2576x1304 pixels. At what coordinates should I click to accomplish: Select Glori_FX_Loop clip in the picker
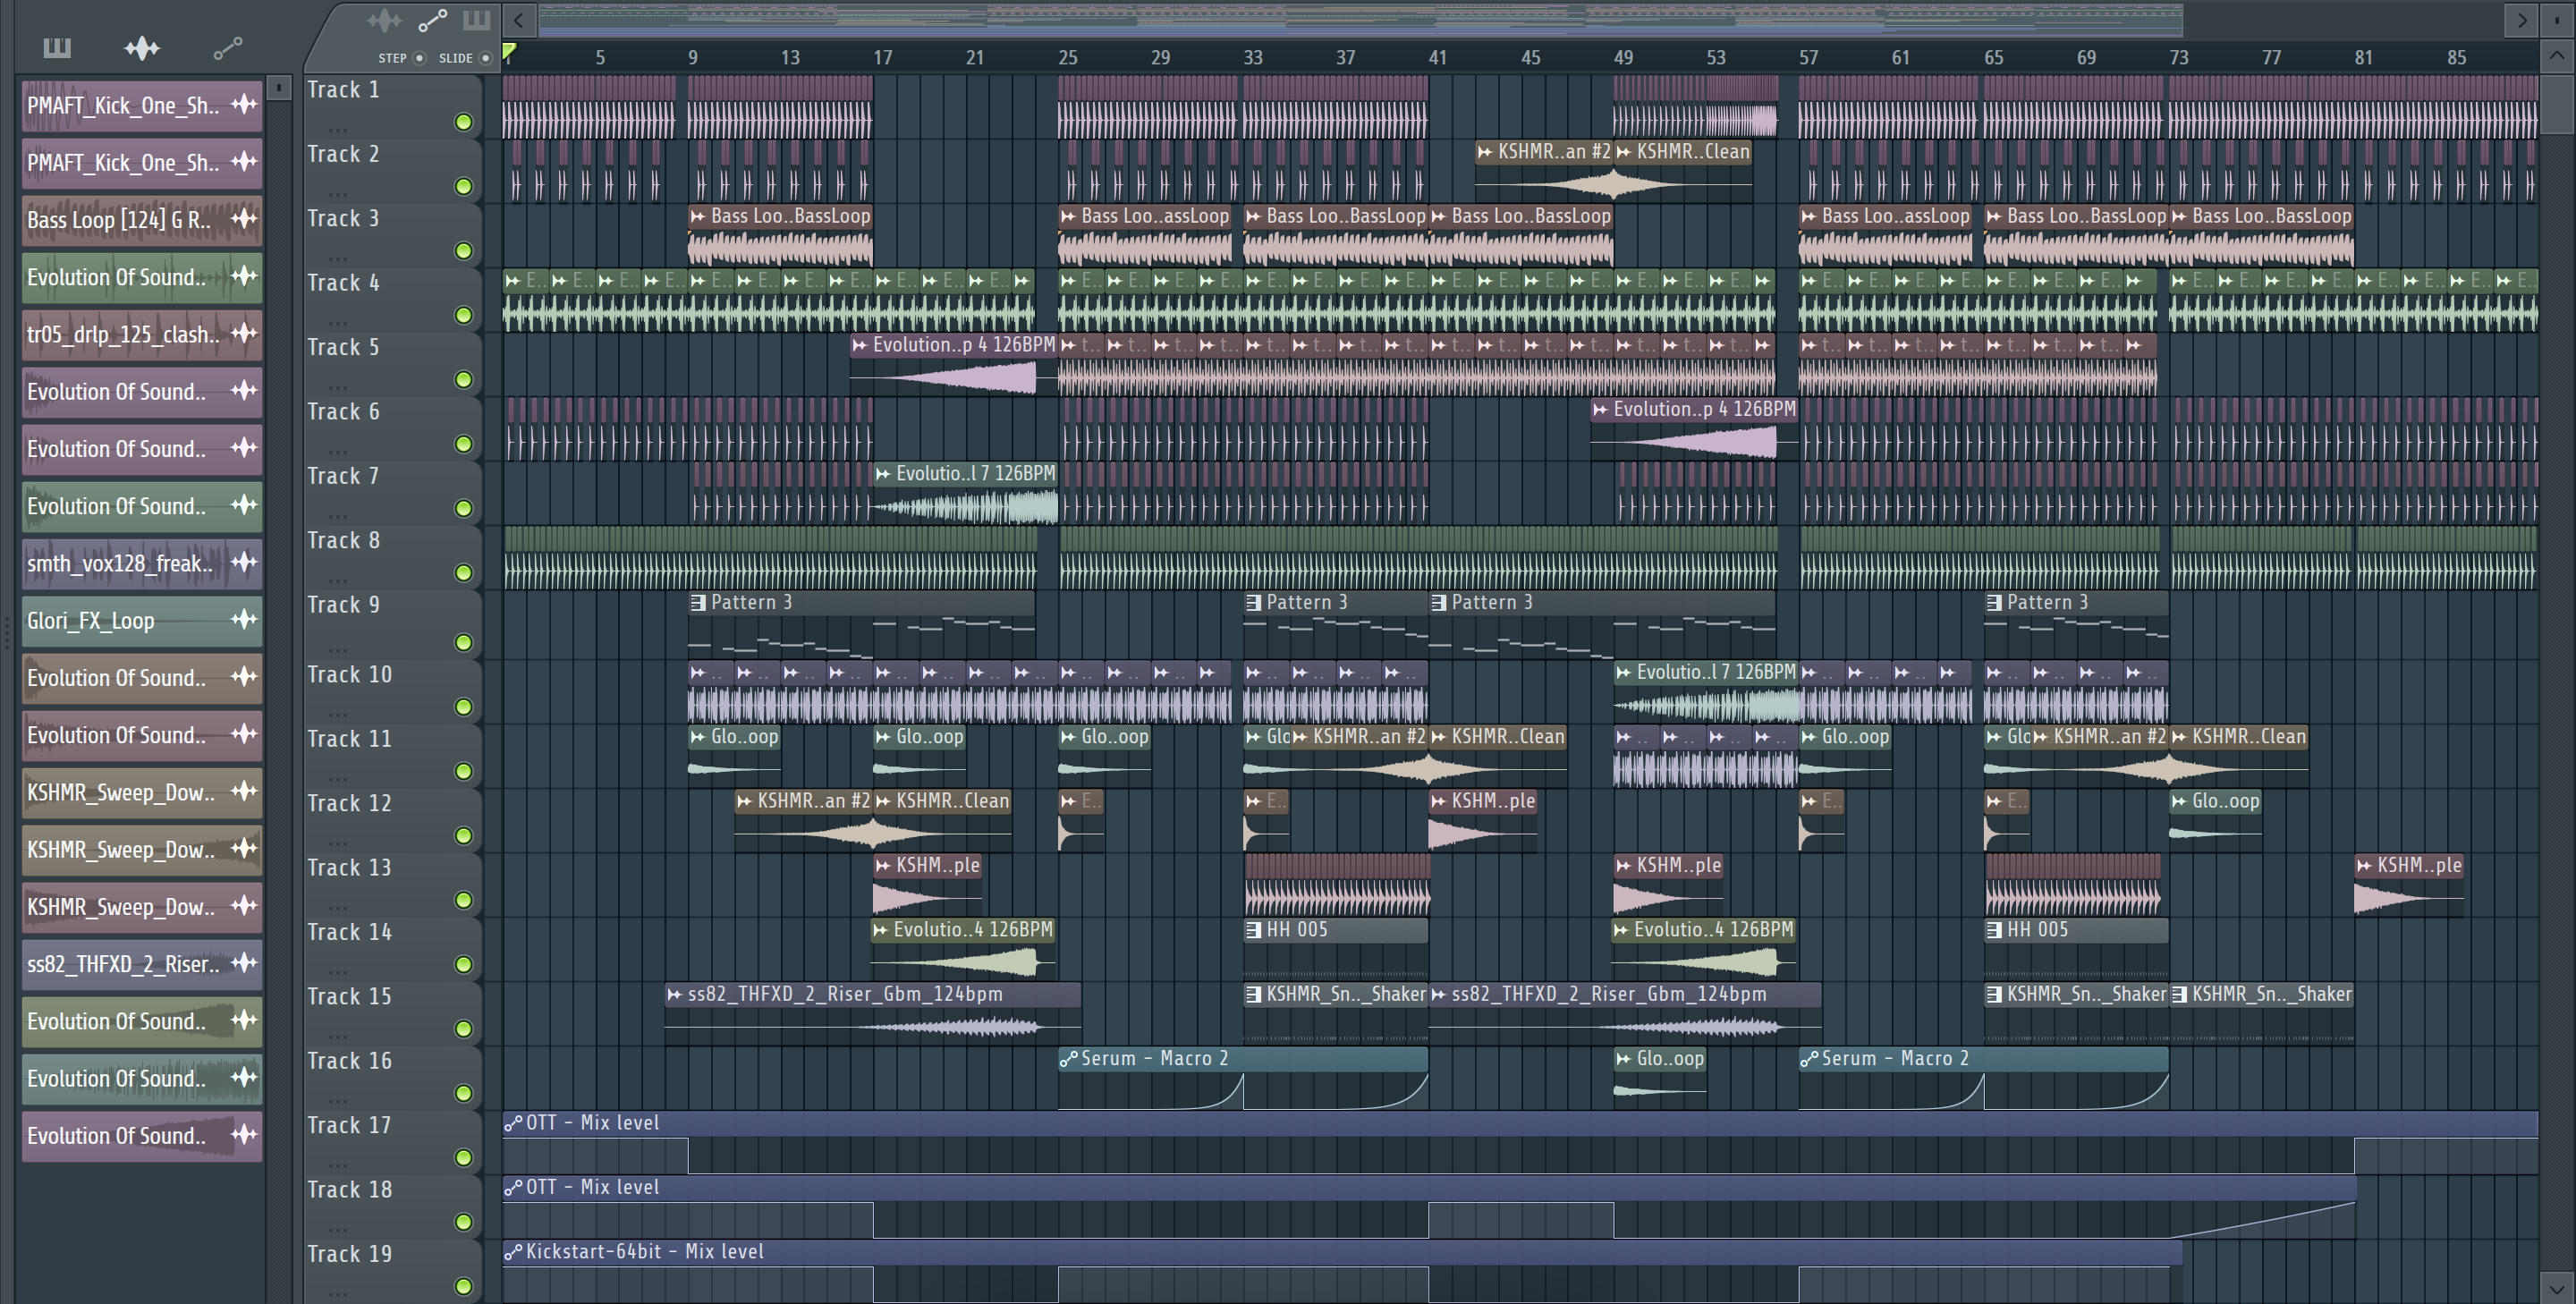coord(142,621)
